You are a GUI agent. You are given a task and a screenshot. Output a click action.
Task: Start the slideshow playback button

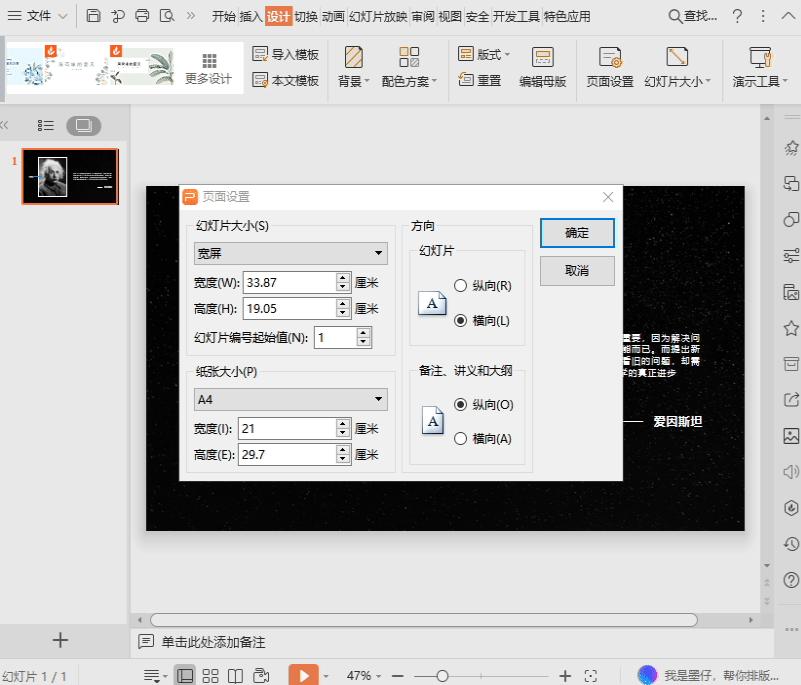coord(304,675)
